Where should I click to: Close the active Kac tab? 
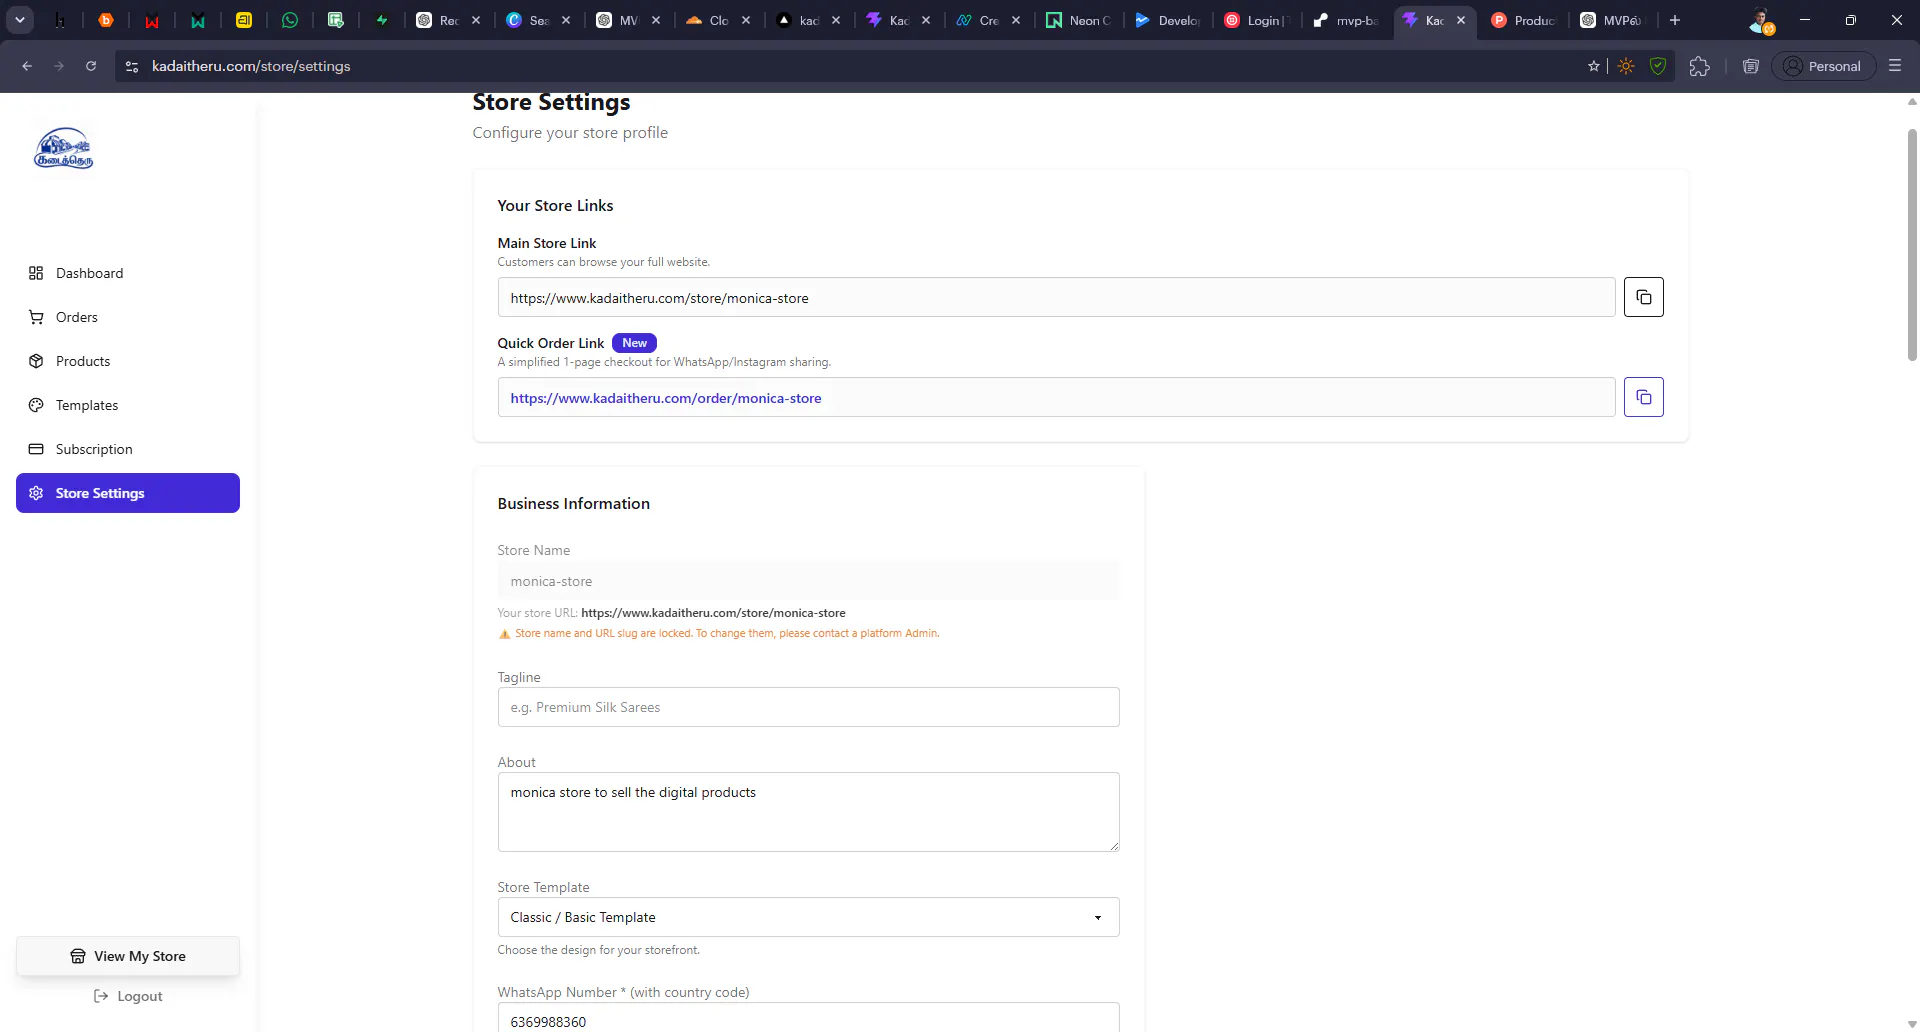tap(1461, 20)
